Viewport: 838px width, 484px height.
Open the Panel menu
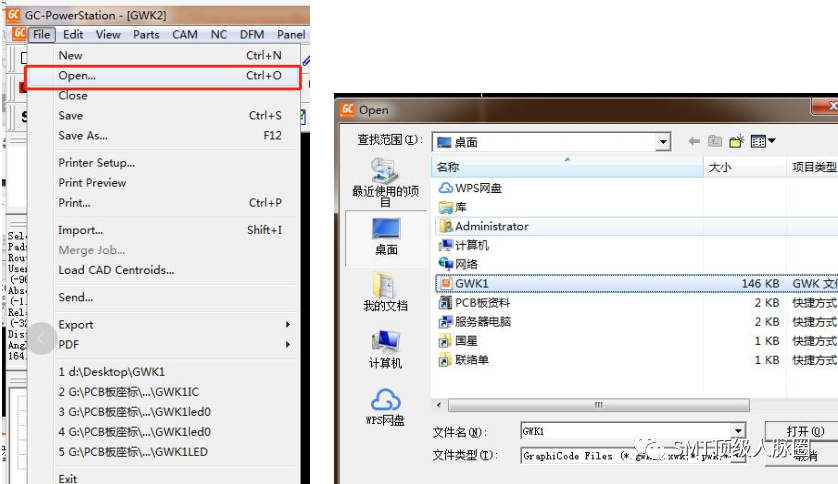pos(291,35)
